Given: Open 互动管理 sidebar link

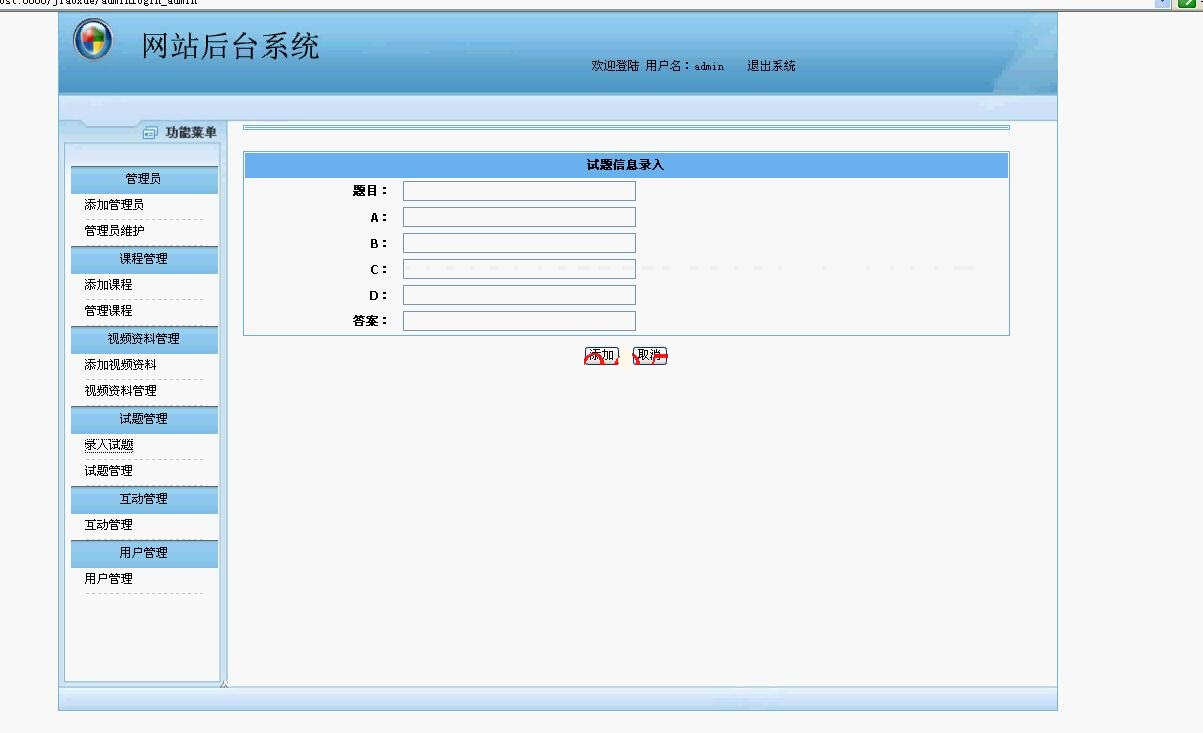Looking at the screenshot, I should [108, 525].
